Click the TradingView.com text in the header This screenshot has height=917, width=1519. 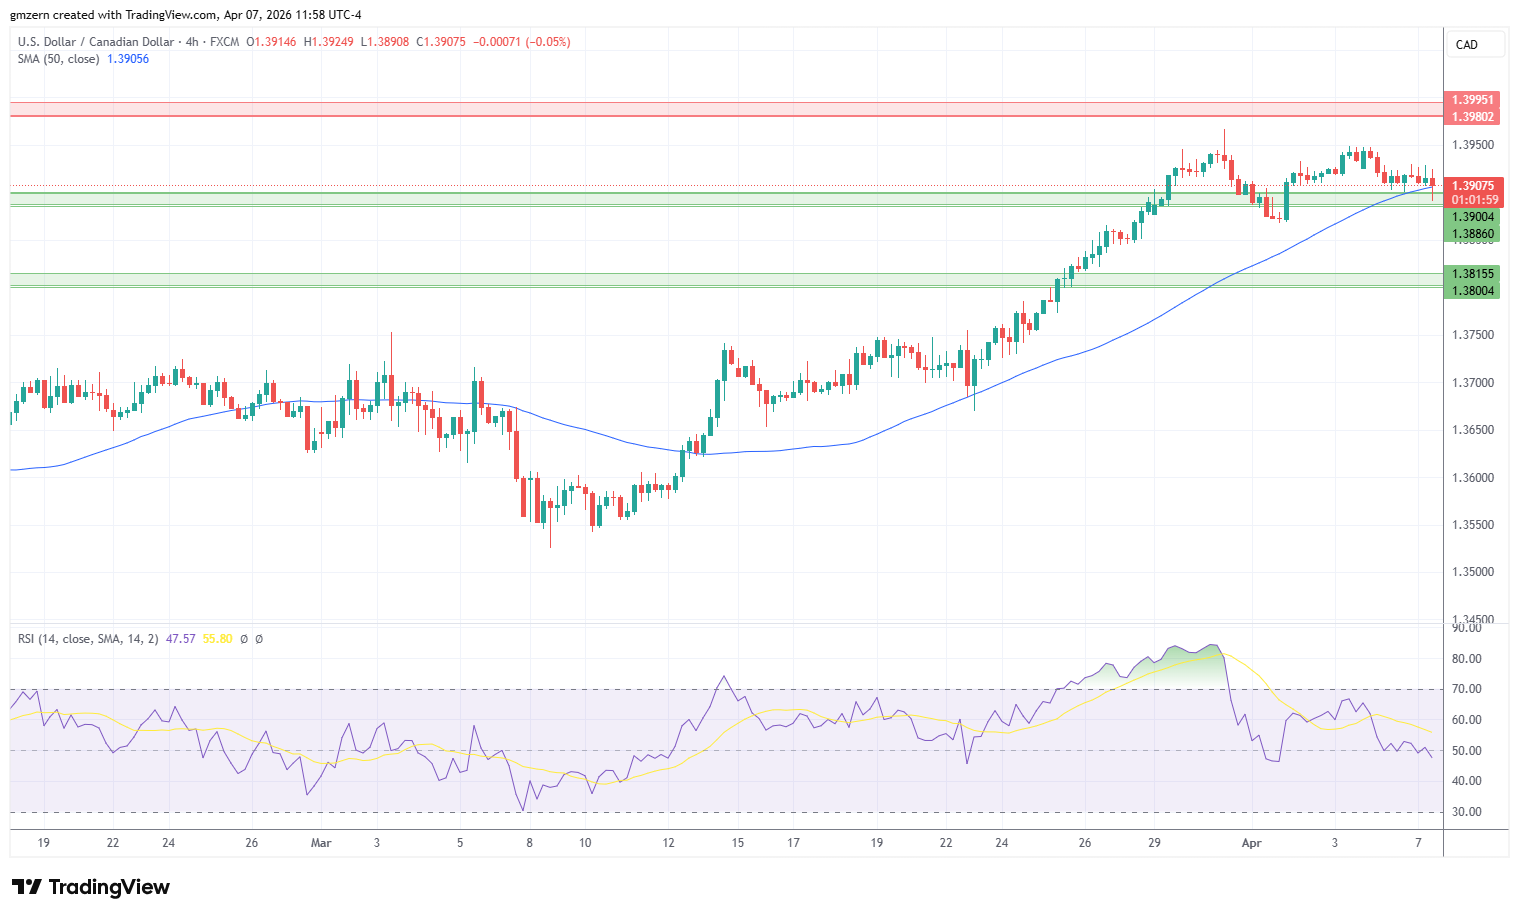170,15
